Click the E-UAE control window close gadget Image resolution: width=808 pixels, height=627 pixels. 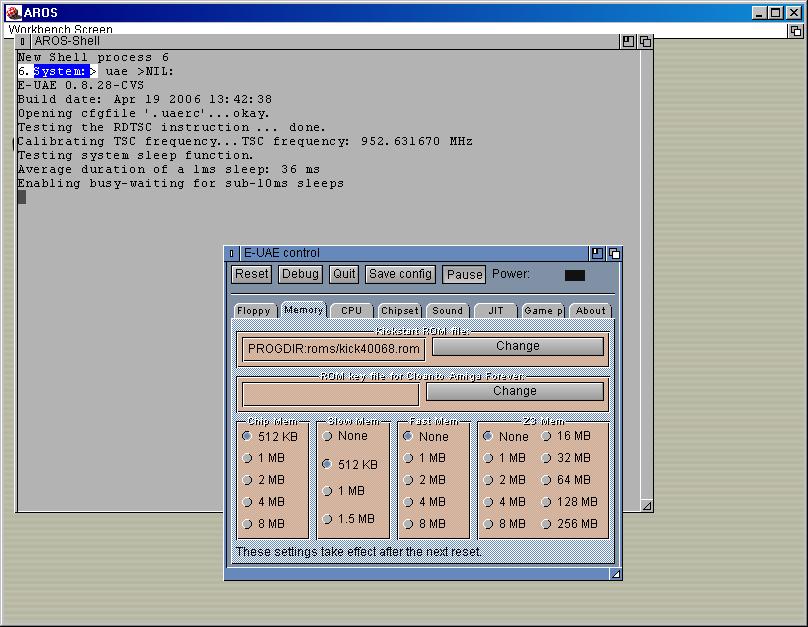[231, 253]
